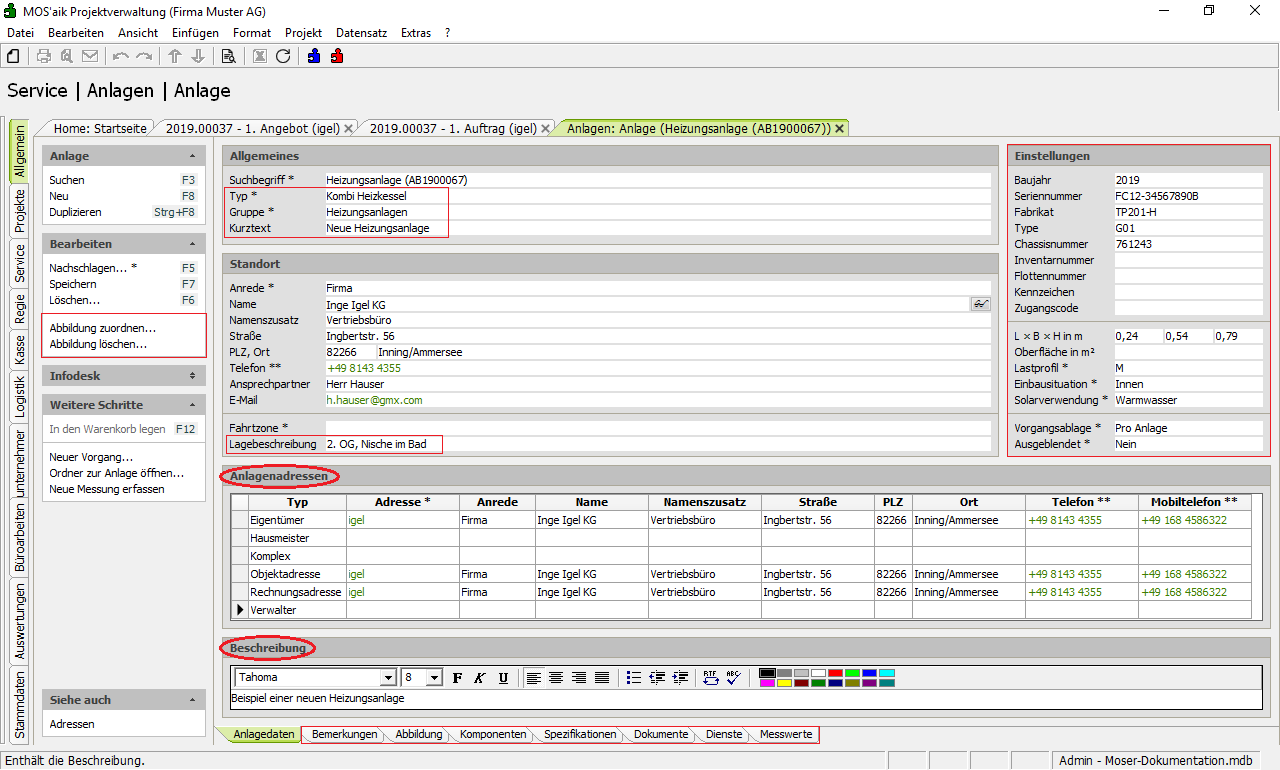
Task: Open the document search toolbar icon
Action: [x=228, y=56]
